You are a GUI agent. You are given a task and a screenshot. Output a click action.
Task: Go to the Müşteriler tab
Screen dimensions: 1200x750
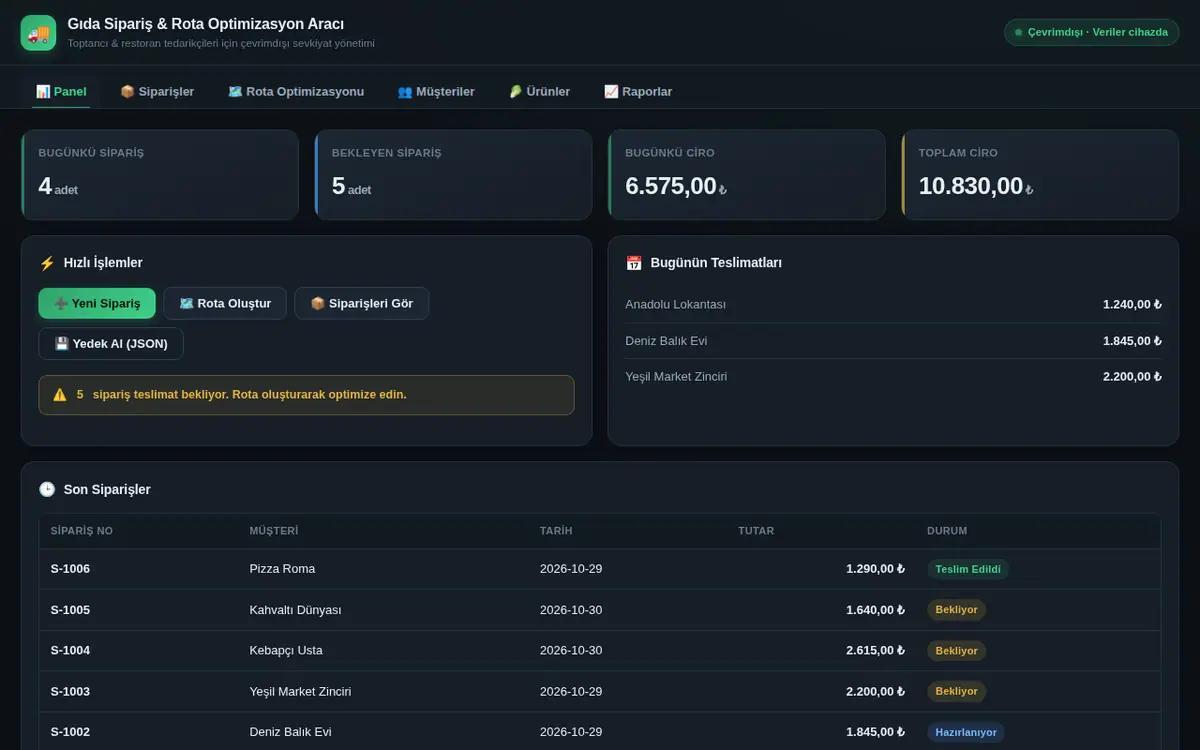coord(436,91)
